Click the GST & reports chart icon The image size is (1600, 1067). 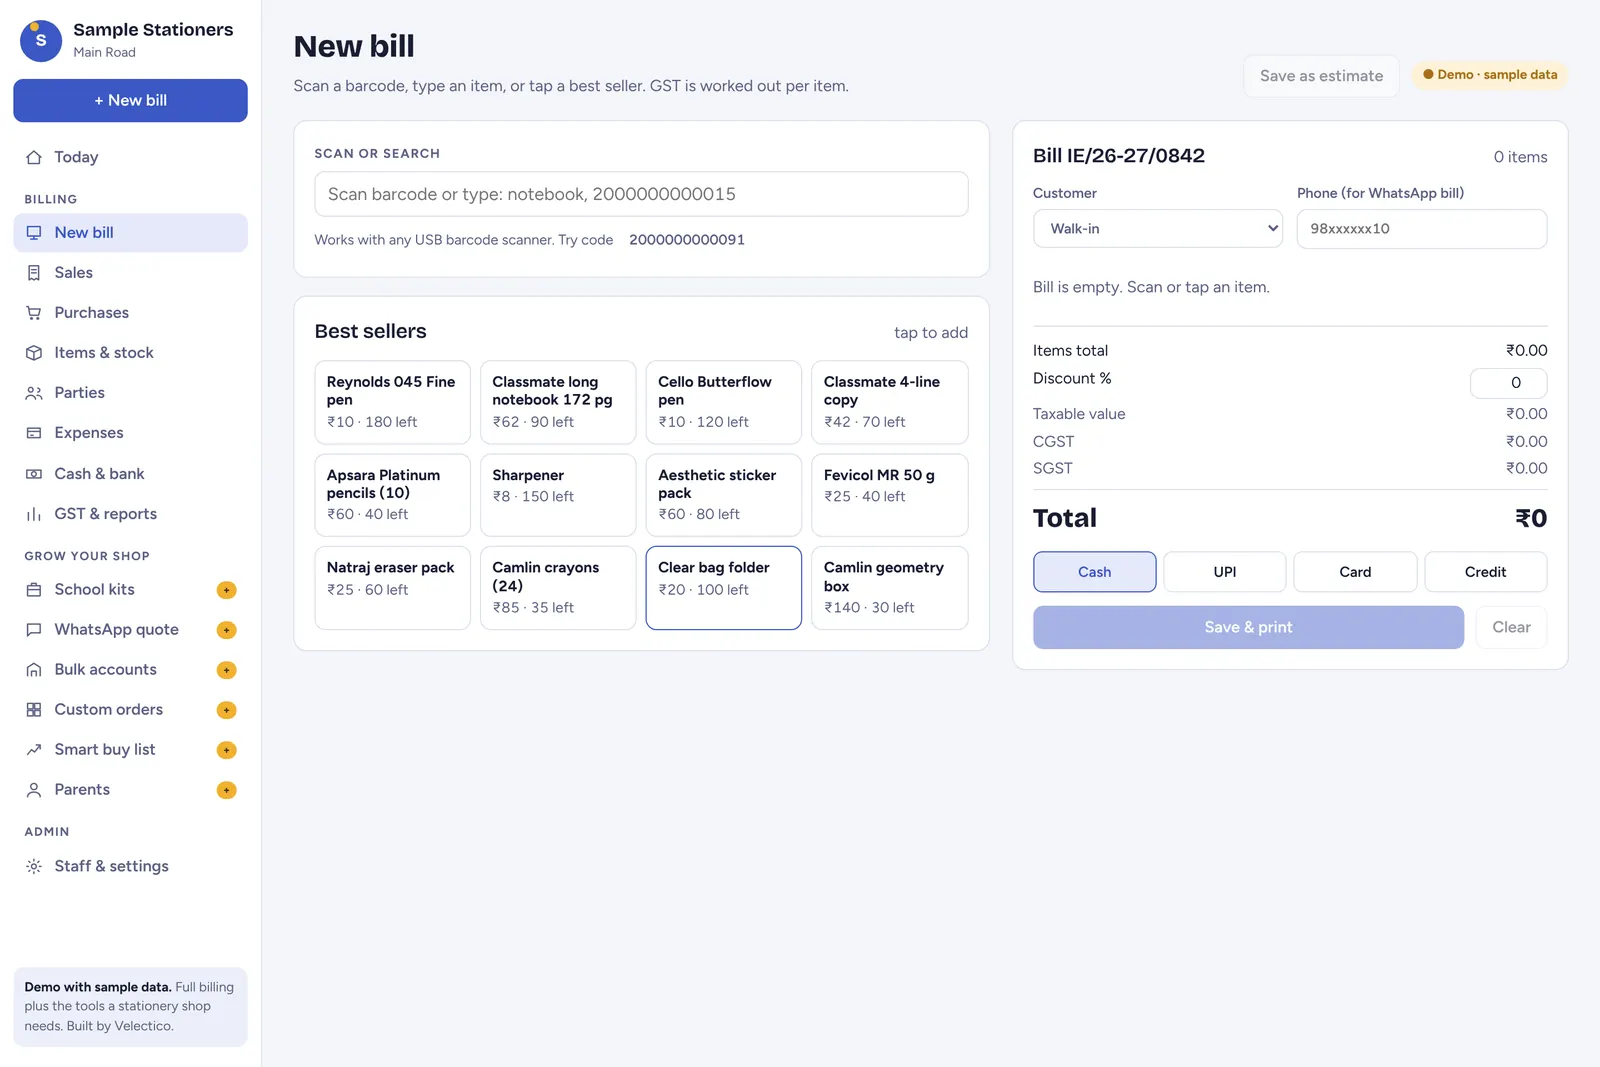coord(34,514)
